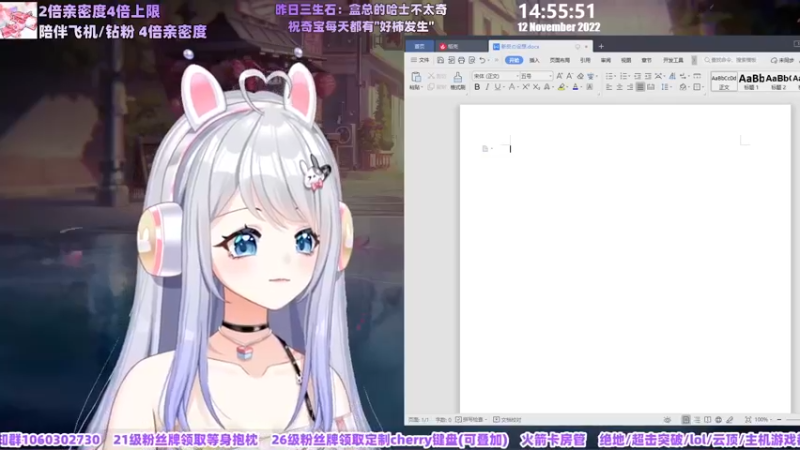Expand the bulleted list dropdown

click(x=615, y=76)
